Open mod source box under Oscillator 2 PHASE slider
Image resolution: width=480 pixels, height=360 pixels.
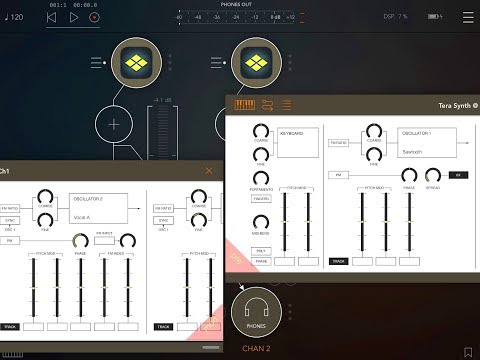pos(81,327)
